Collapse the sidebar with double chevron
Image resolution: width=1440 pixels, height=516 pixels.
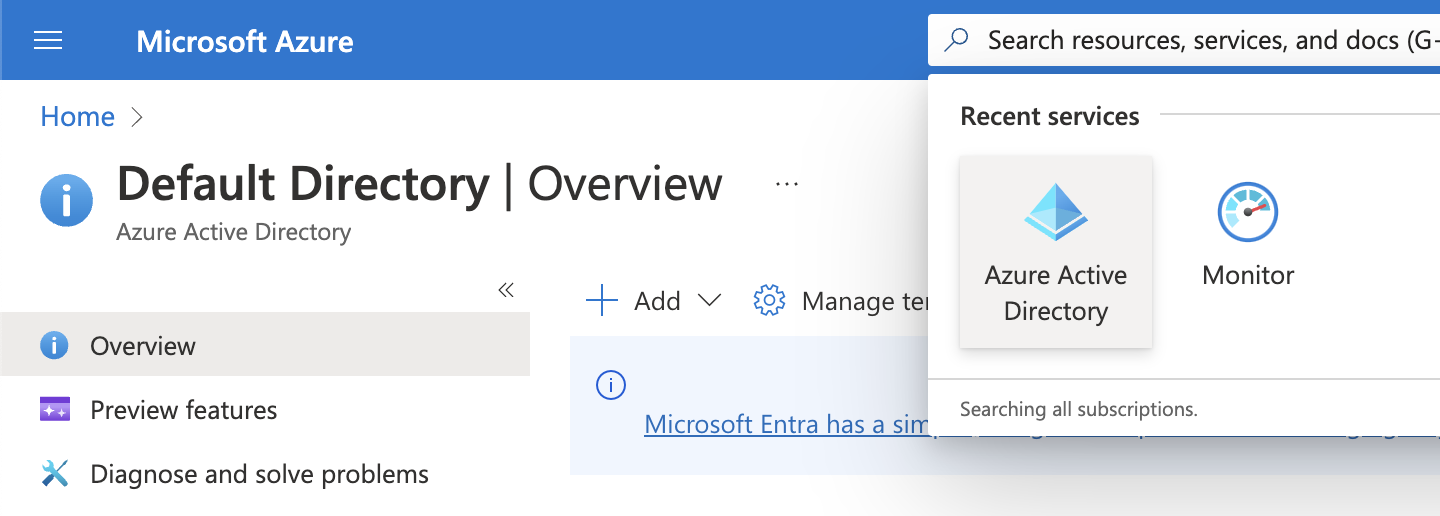click(x=506, y=290)
